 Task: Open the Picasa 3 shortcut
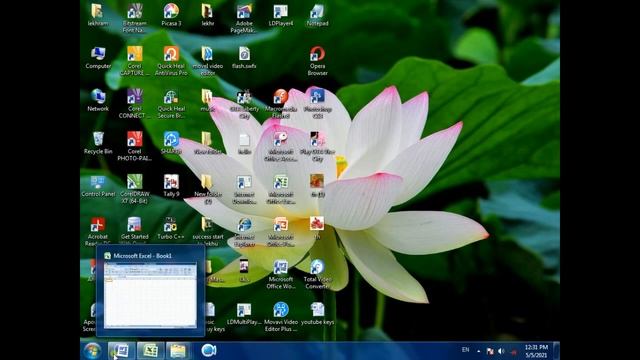click(171, 15)
